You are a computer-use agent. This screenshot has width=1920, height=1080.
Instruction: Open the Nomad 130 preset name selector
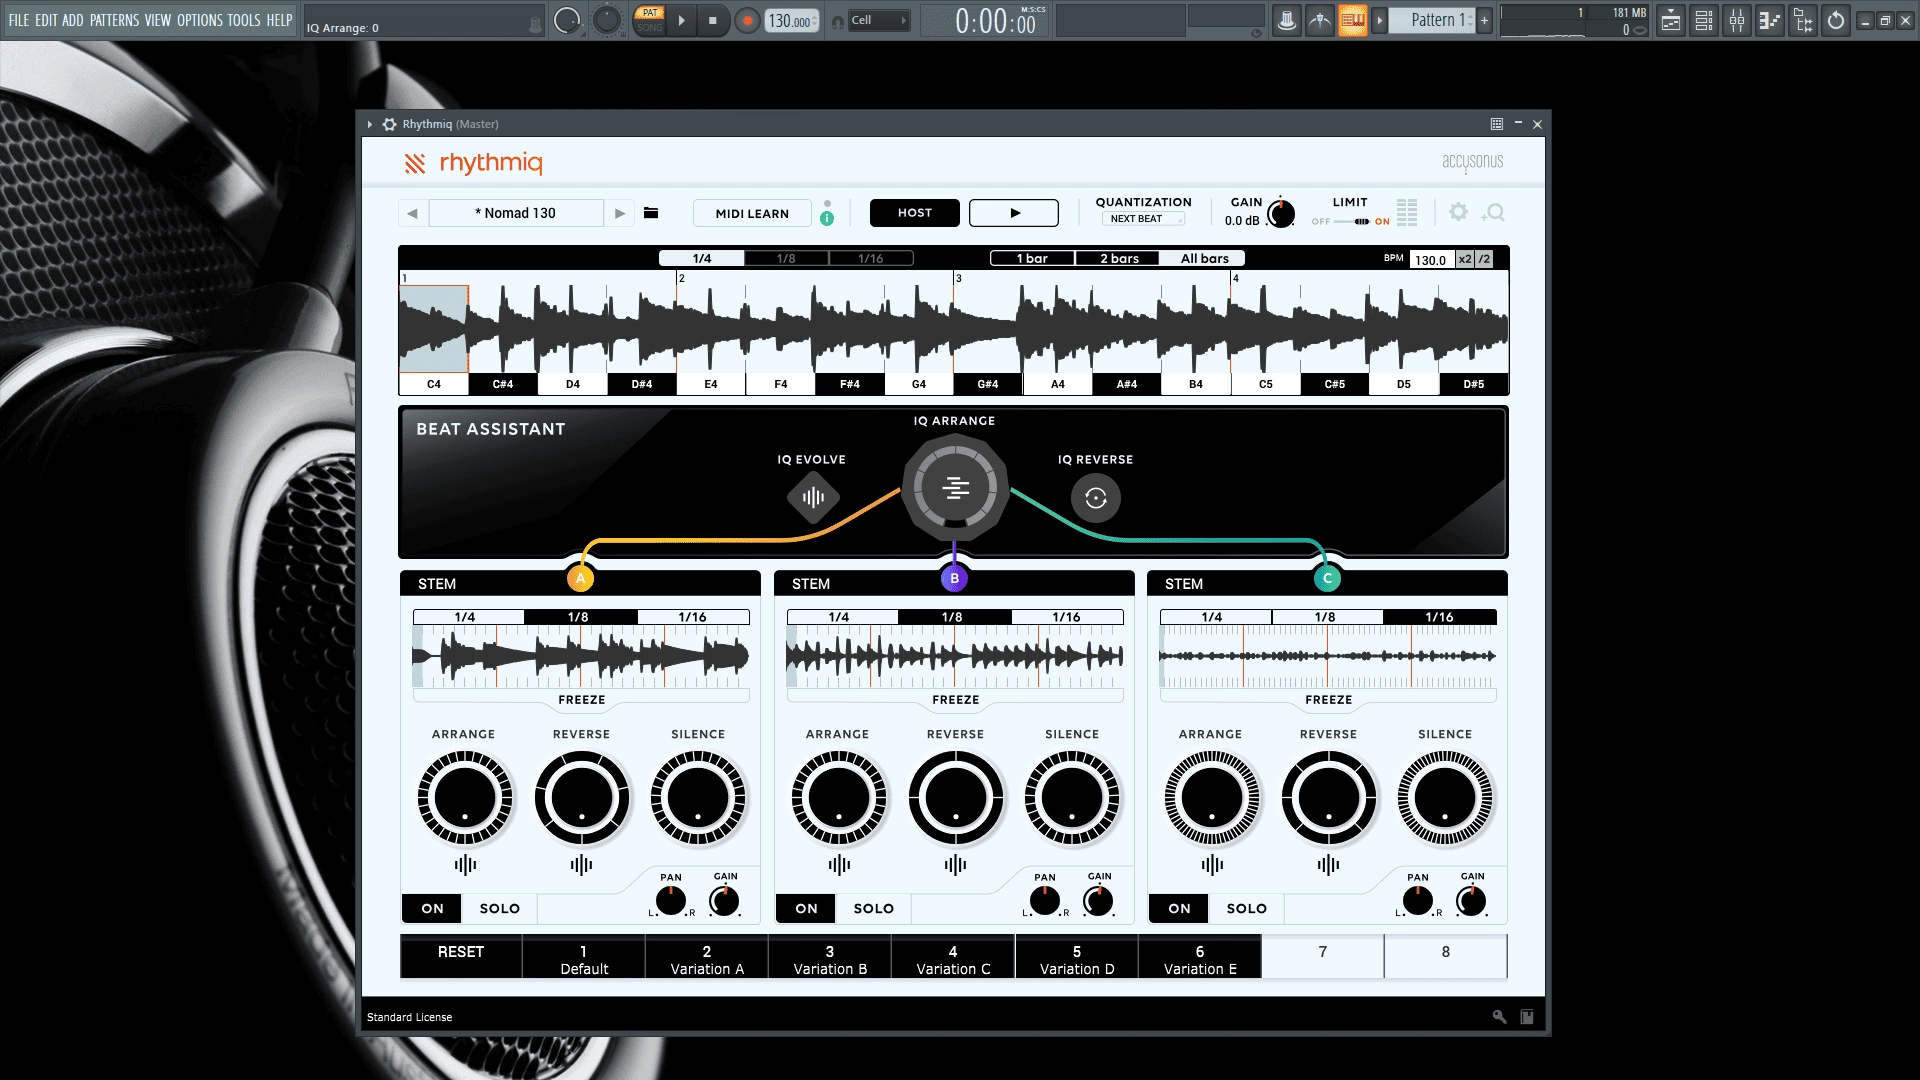pyautogui.click(x=516, y=213)
